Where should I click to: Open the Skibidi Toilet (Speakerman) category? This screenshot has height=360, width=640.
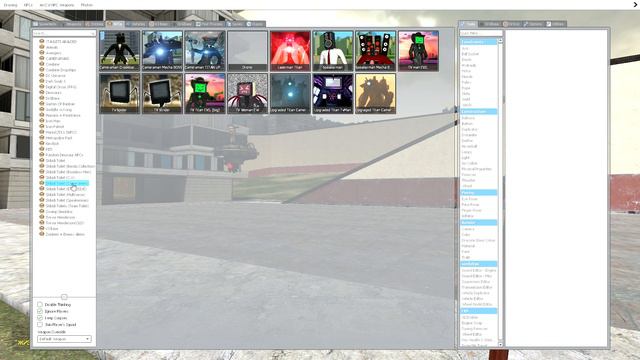[67, 200]
